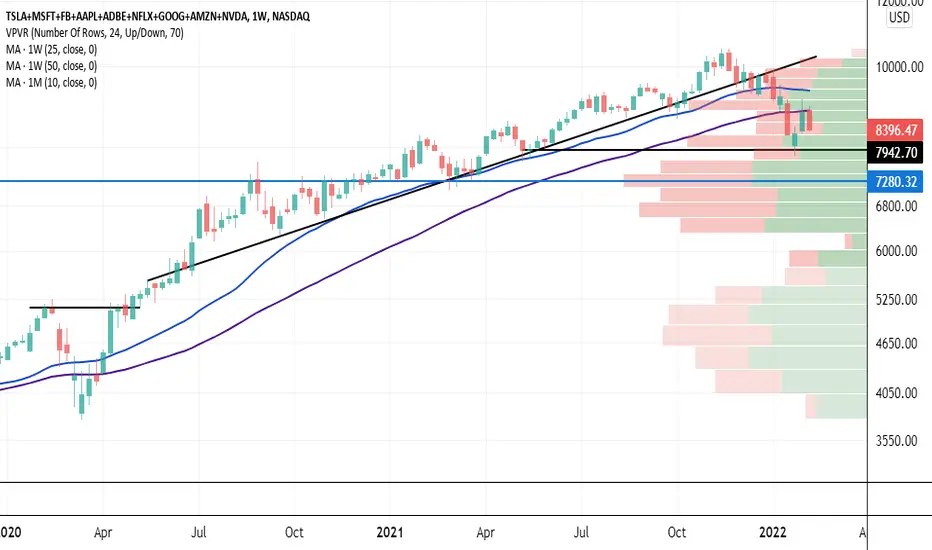Image resolution: width=932 pixels, height=550 pixels.
Task: Select the black horizontal line at 7942
Action: (x=694, y=150)
